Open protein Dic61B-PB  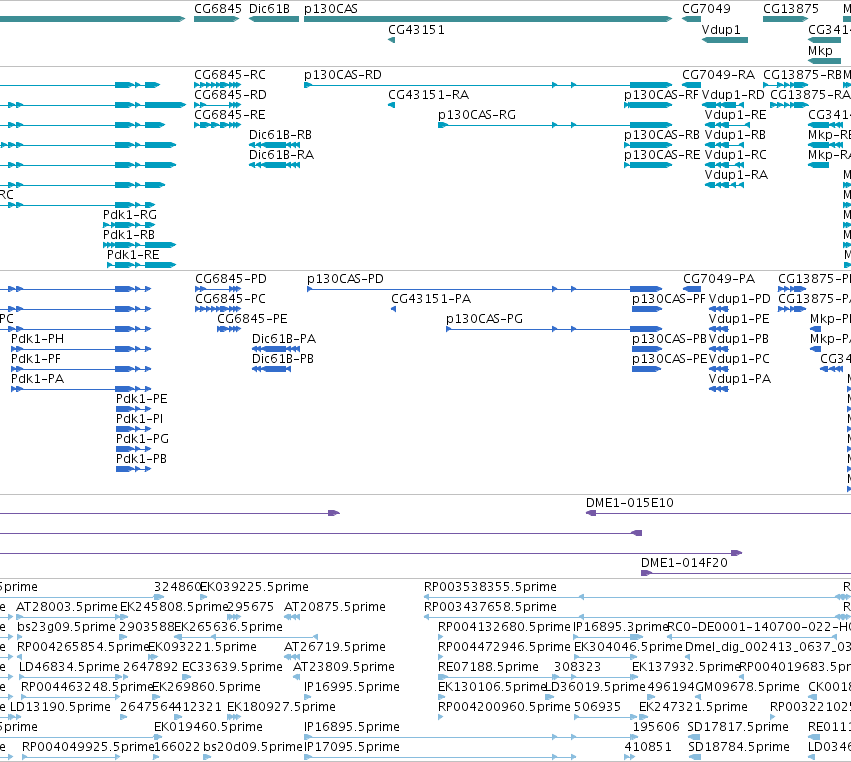tap(283, 359)
